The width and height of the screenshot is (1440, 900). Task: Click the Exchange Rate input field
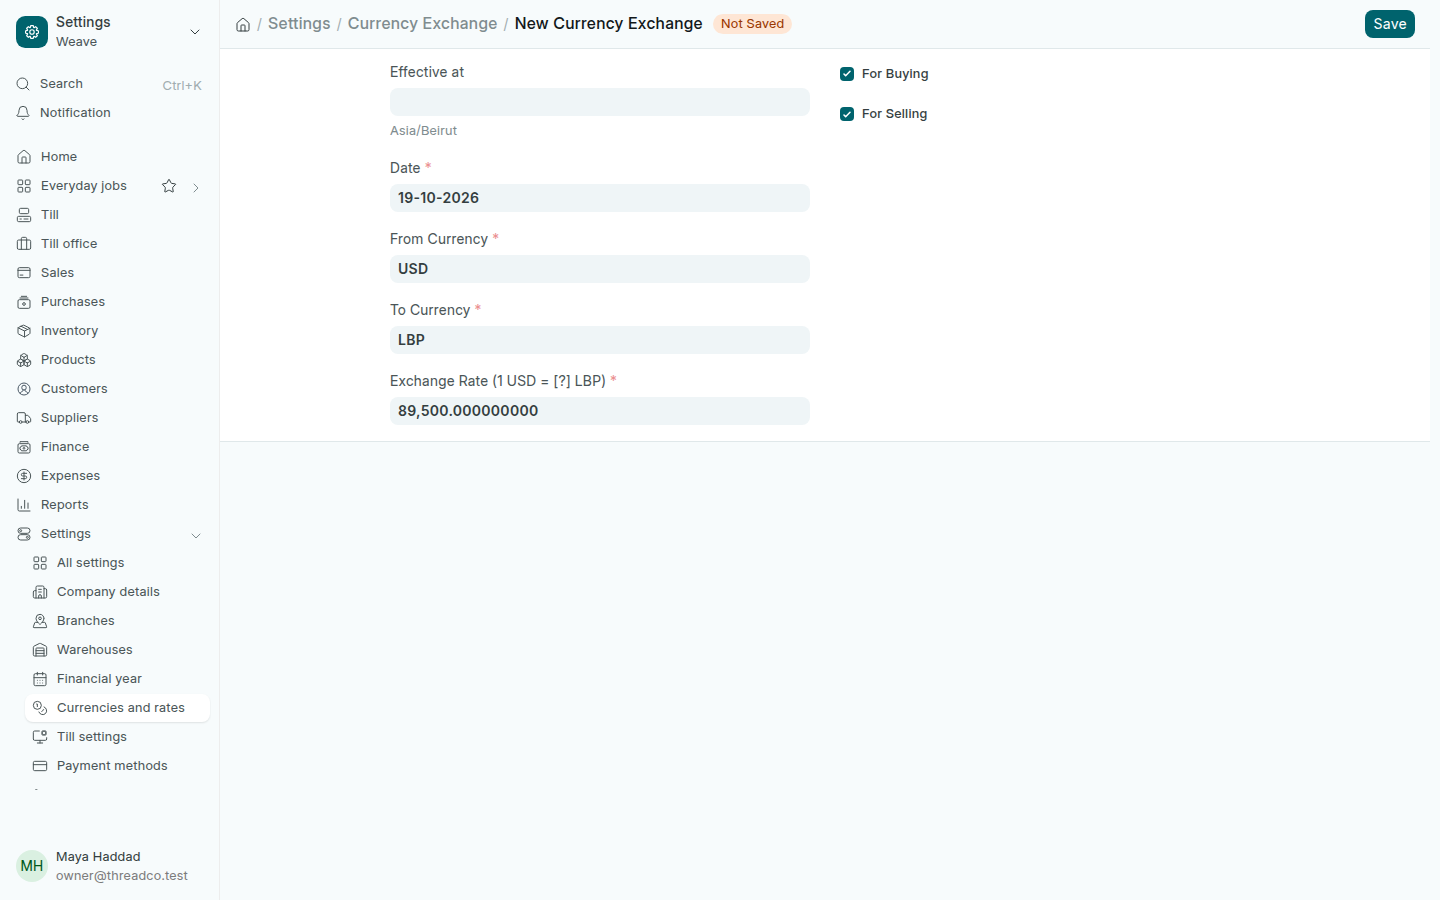coord(600,411)
